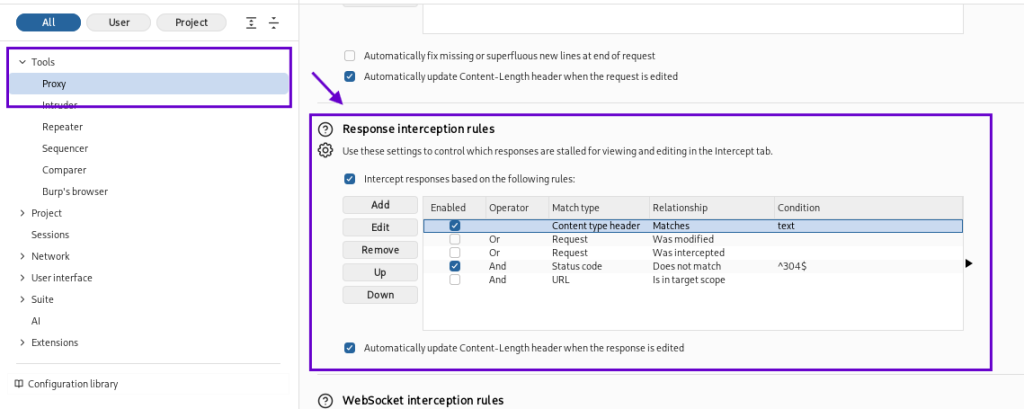Disable the Content type header rule checkbox
Viewport: 1024px width, 409px height.
click(x=455, y=225)
